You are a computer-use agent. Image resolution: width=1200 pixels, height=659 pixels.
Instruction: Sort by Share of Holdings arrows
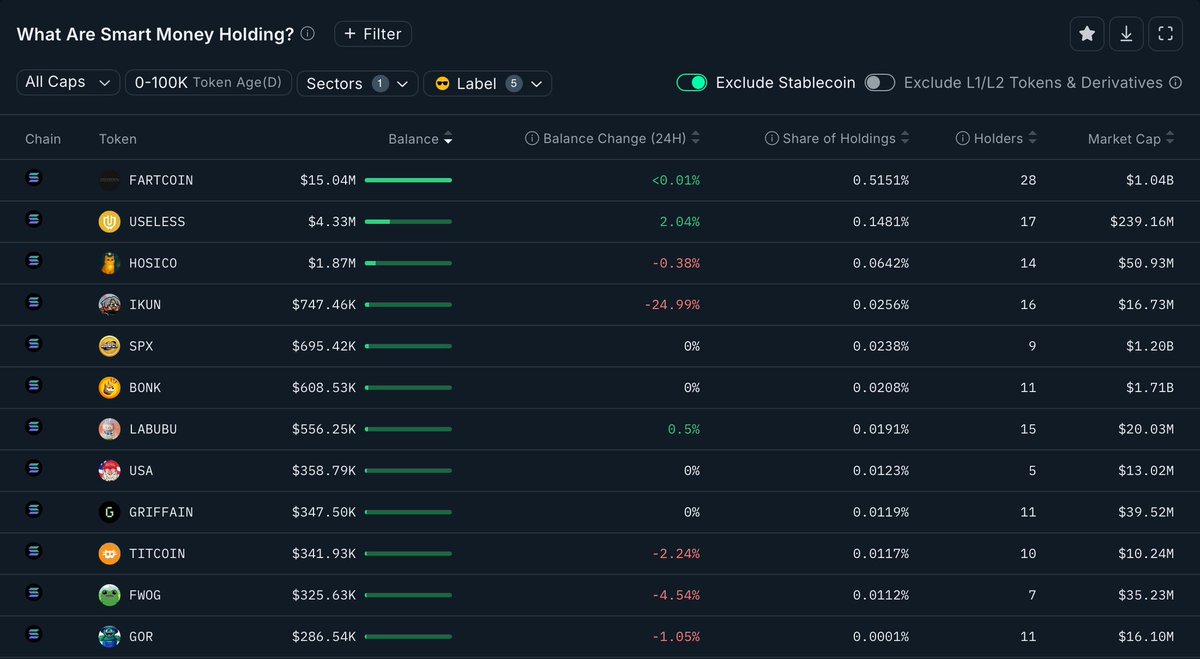(905, 139)
